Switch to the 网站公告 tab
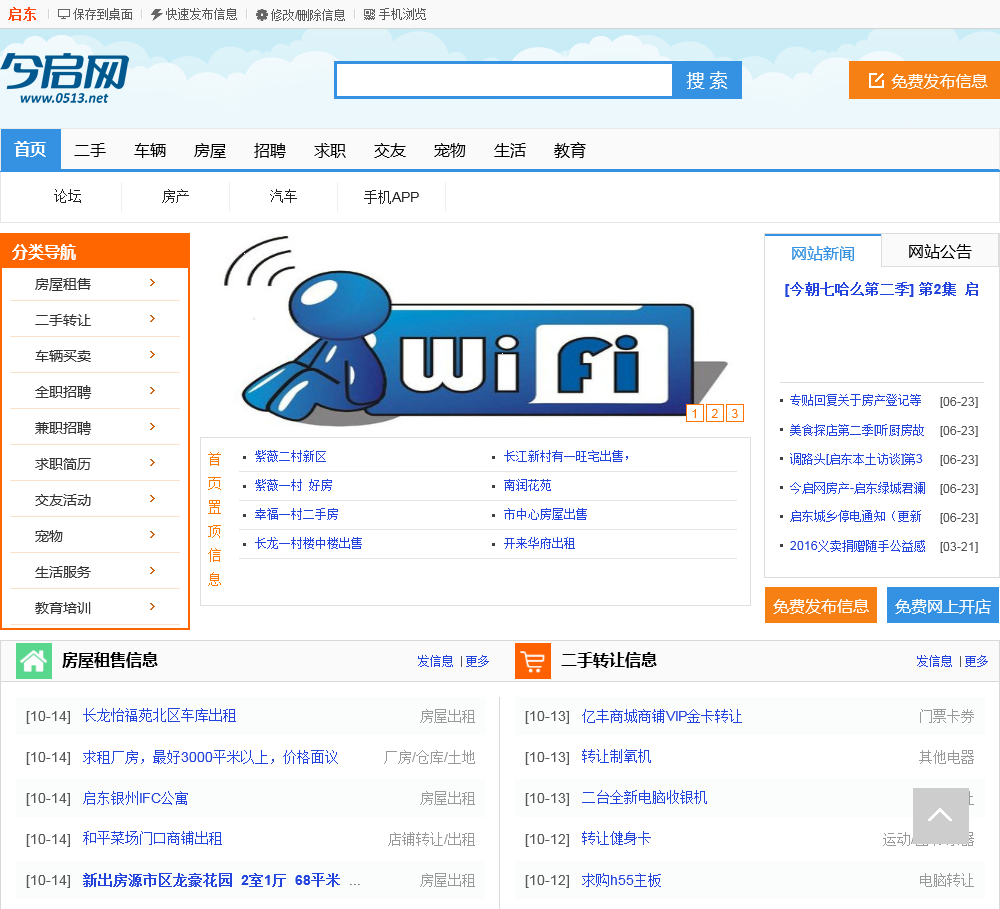 (x=939, y=251)
